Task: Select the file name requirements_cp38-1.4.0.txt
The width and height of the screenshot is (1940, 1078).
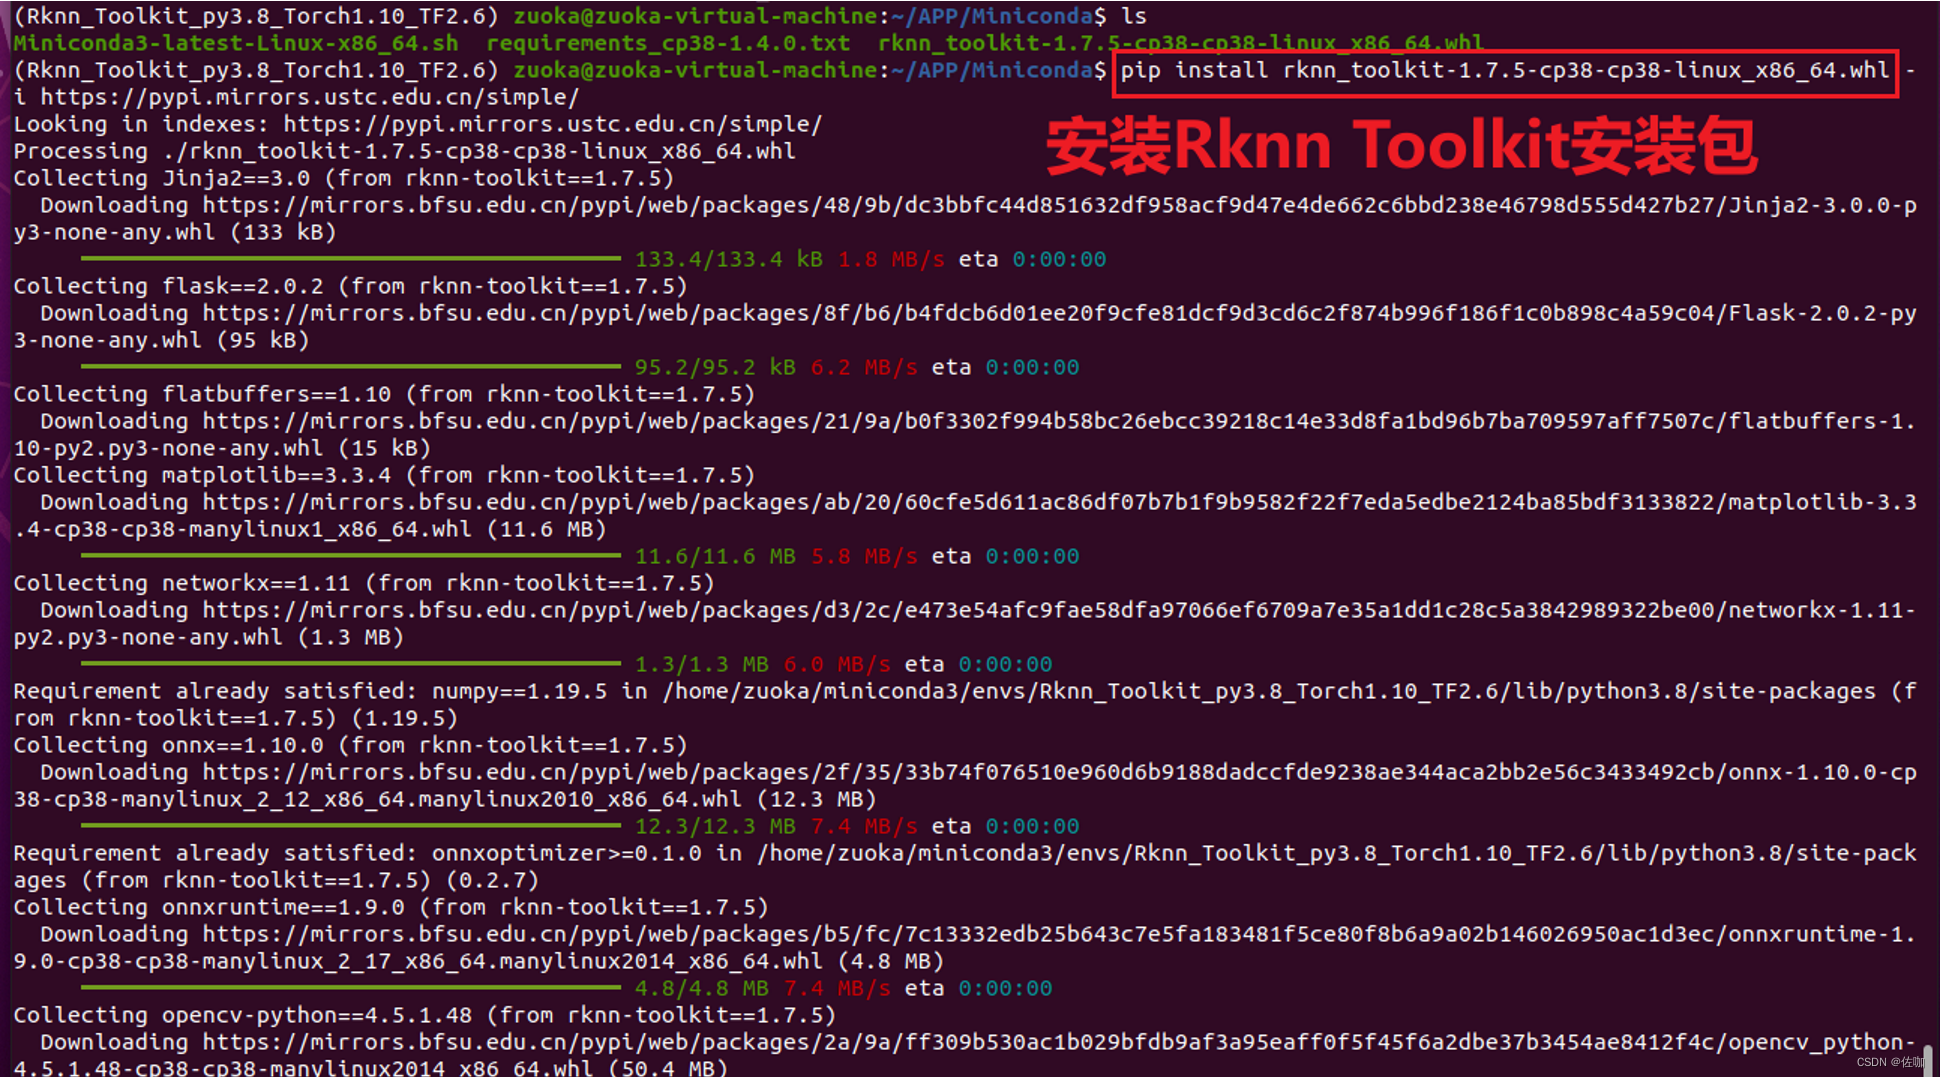Action: point(668,43)
